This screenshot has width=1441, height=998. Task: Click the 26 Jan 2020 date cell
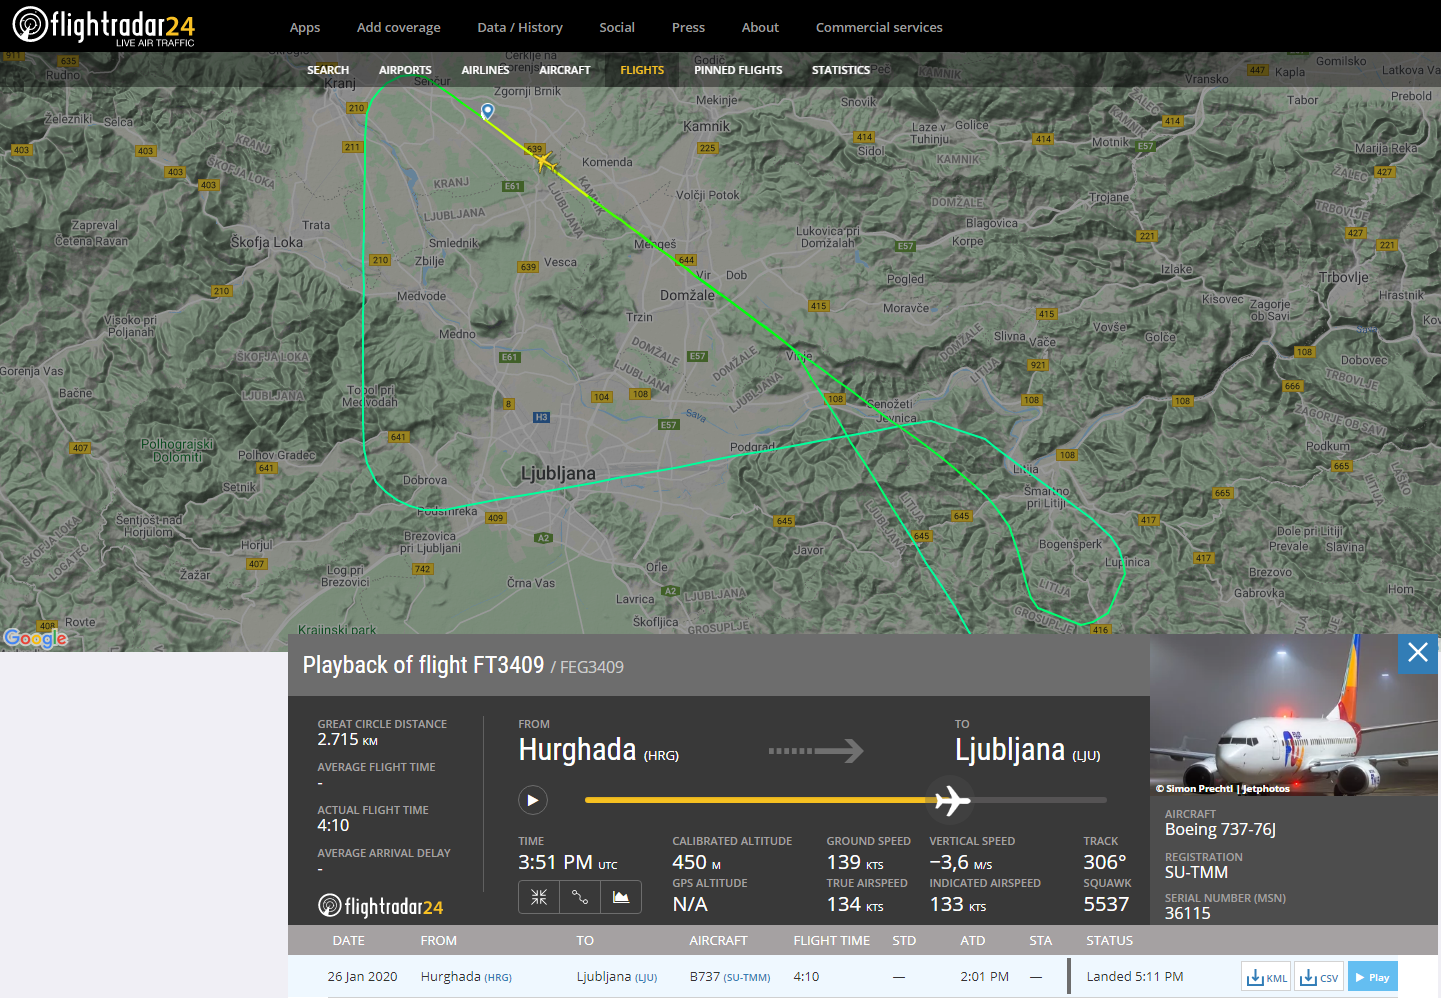pyautogui.click(x=362, y=977)
